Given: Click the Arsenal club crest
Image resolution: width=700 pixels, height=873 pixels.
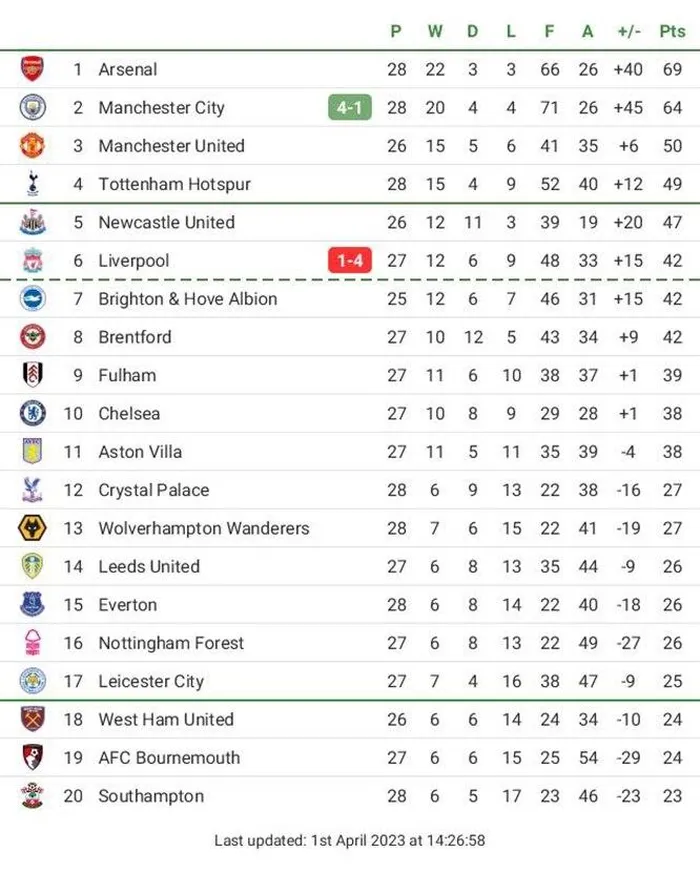Looking at the screenshot, I should click(33, 69).
